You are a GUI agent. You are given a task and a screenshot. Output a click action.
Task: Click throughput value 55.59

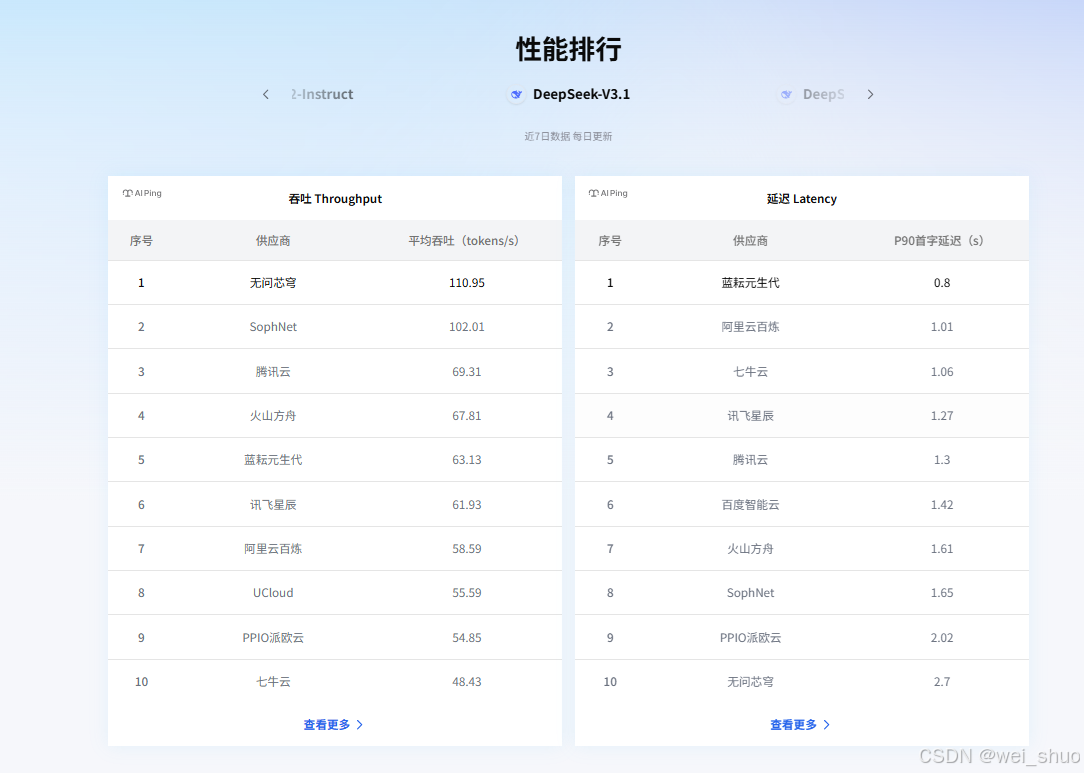click(x=467, y=593)
